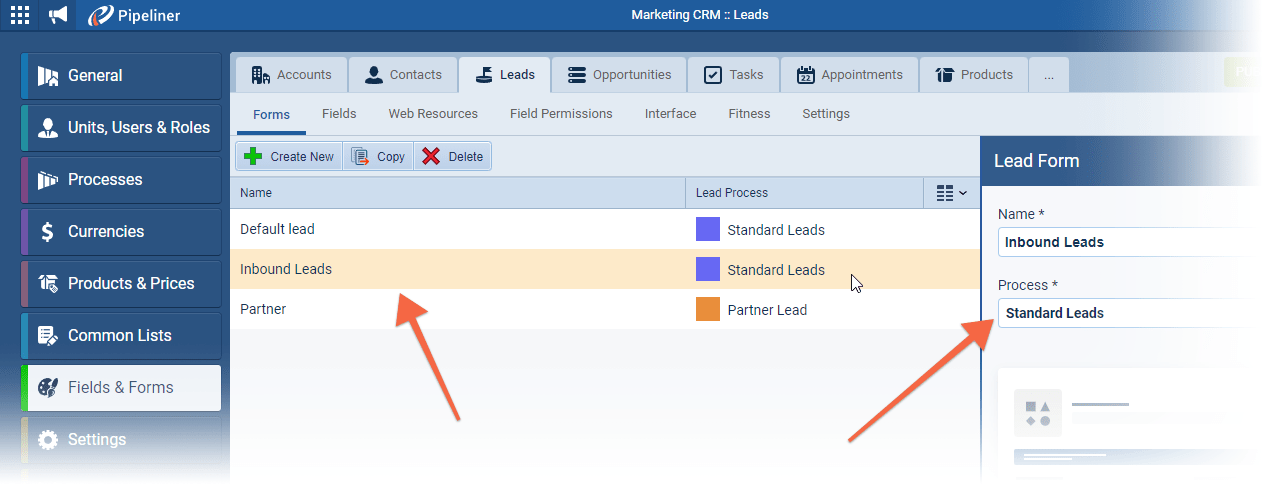The width and height of the screenshot is (1262, 484).
Task: Click the megaphone announcements icon
Action: click(x=58, y=15)
